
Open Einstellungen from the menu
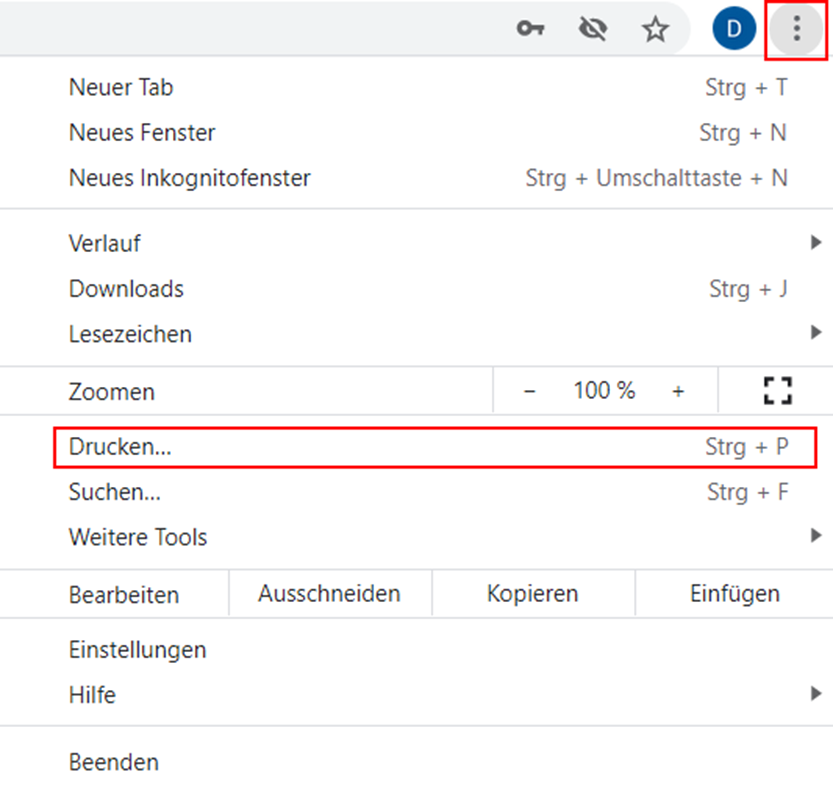click(137, 649)
